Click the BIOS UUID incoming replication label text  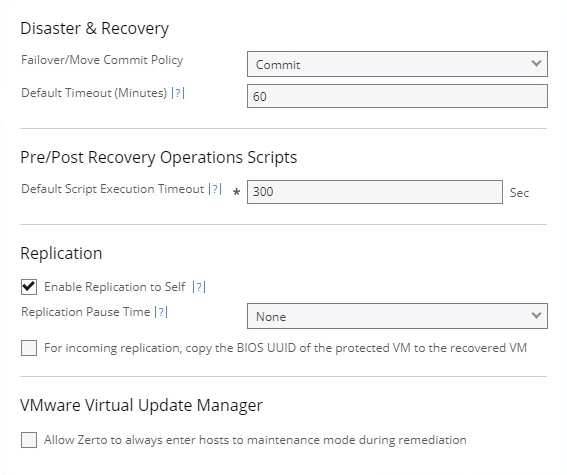[x=285, y=348]
